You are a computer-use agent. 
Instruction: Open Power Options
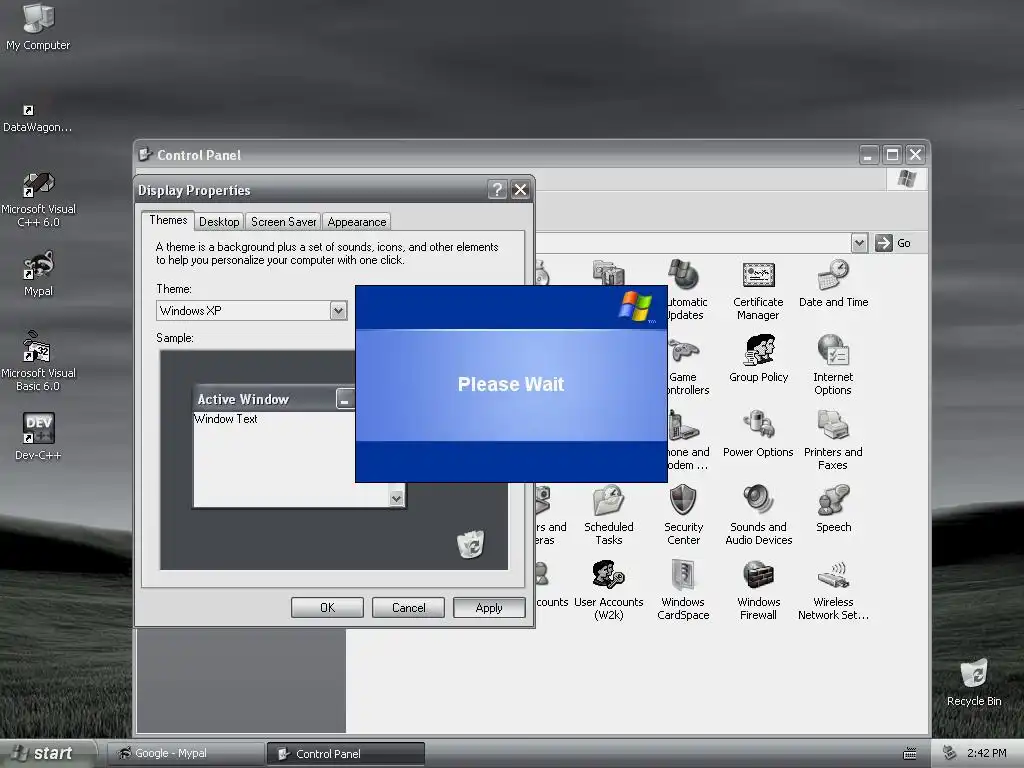(758, 434)
